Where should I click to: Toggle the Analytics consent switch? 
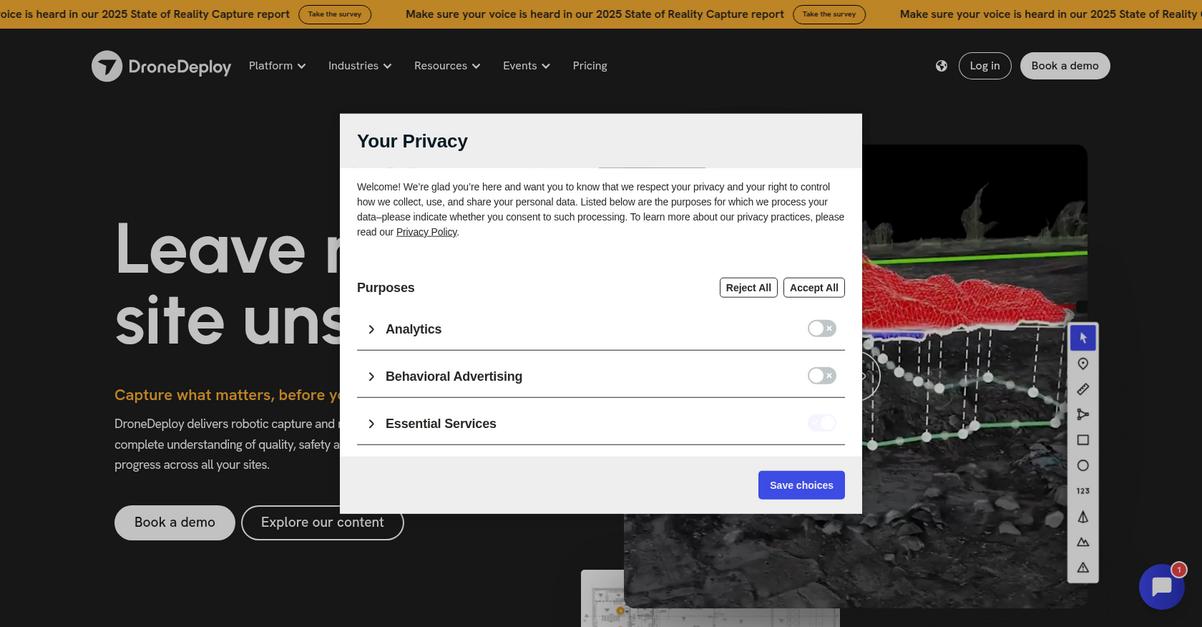822,328
